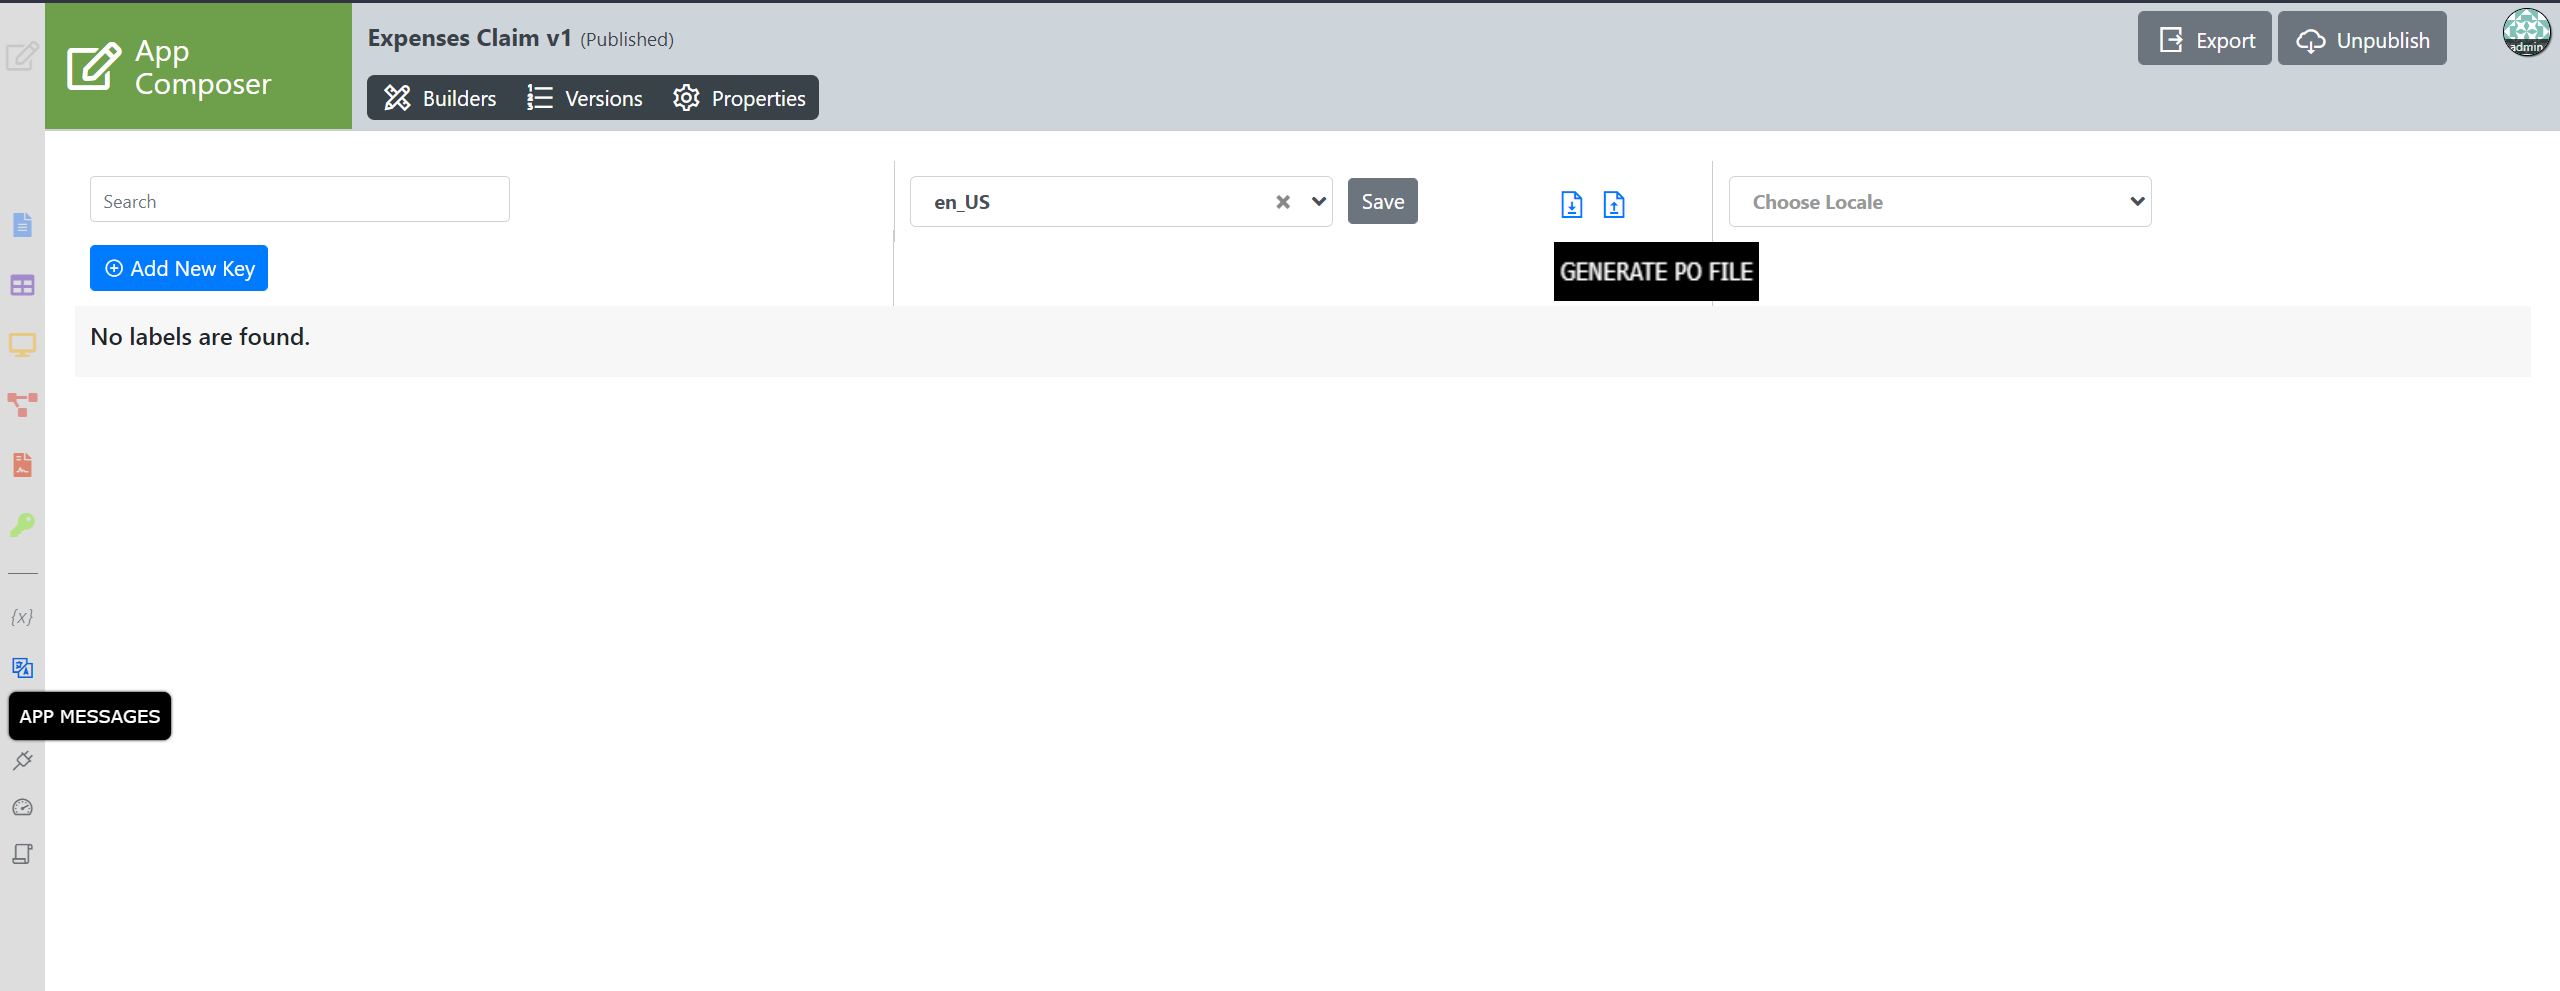Click the App Composer logo icon
Screen dimensions: 2560x991
click(94, 66)
